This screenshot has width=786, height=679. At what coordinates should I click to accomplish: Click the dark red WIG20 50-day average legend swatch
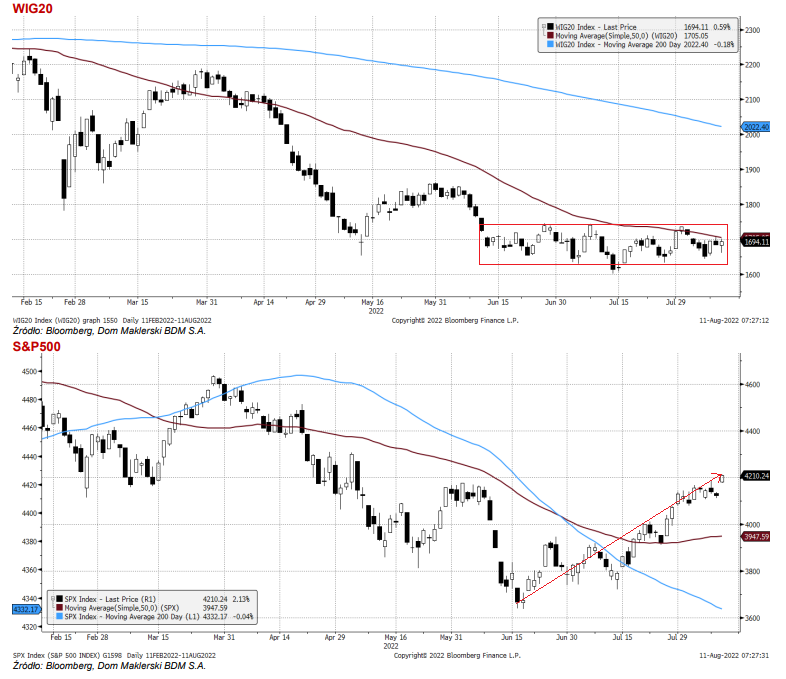coord(550,36)
